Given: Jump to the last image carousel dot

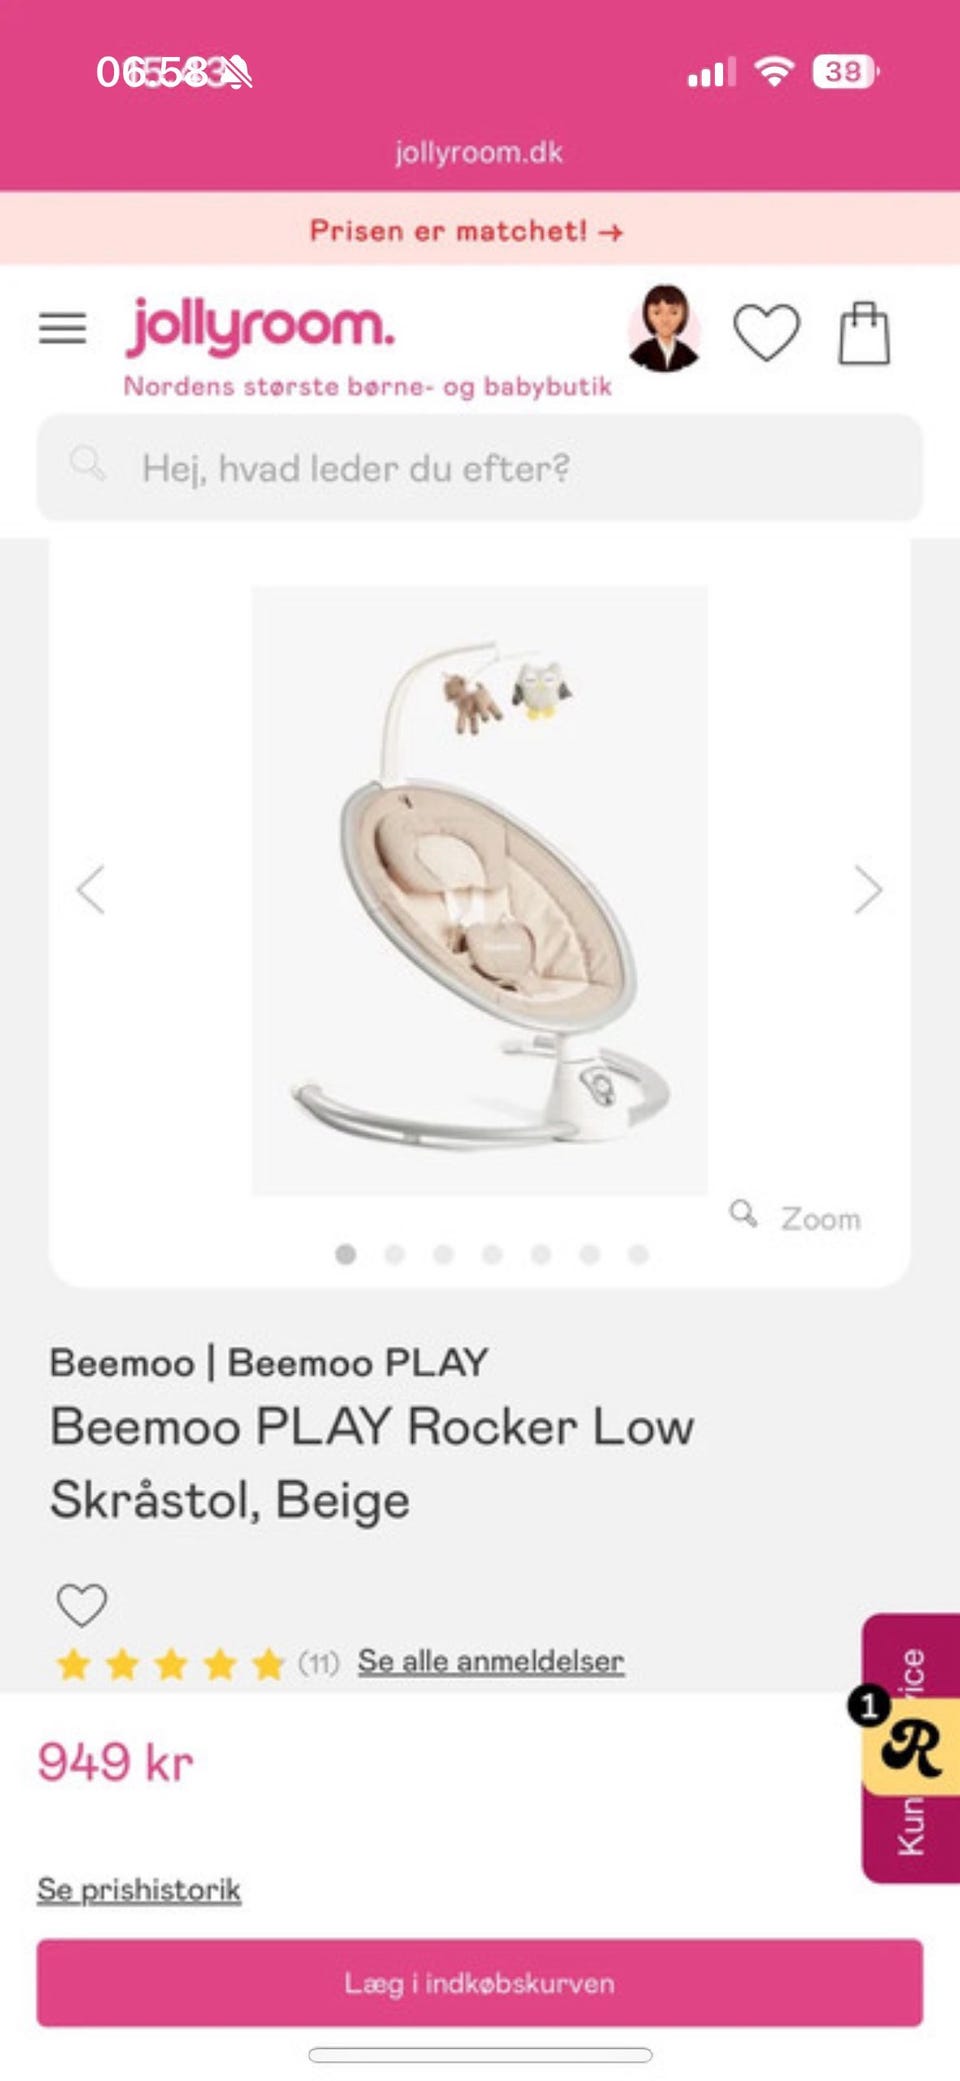Looking at the screenshot, I should click(x=638, y=1254).
